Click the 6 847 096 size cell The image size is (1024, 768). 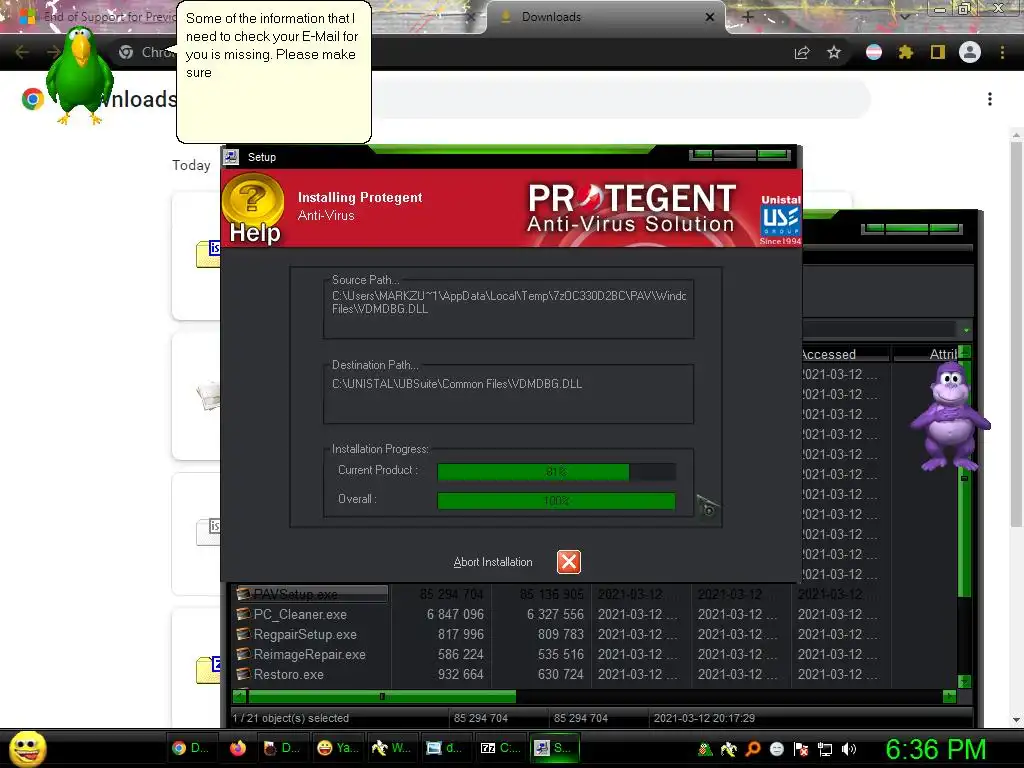455,615
